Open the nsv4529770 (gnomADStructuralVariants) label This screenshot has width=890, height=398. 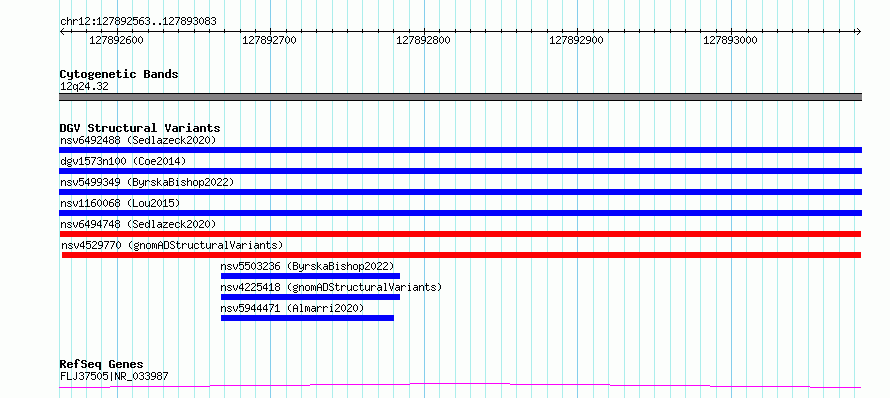click(x=172, y=245)
